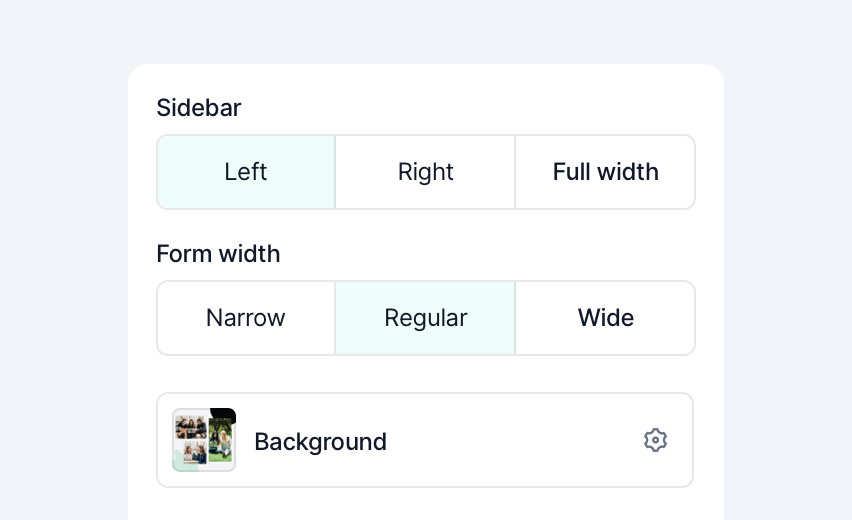852x520 pixels.
Task: Pick the highlighted Left segment
Action: (x=246, y=172)
